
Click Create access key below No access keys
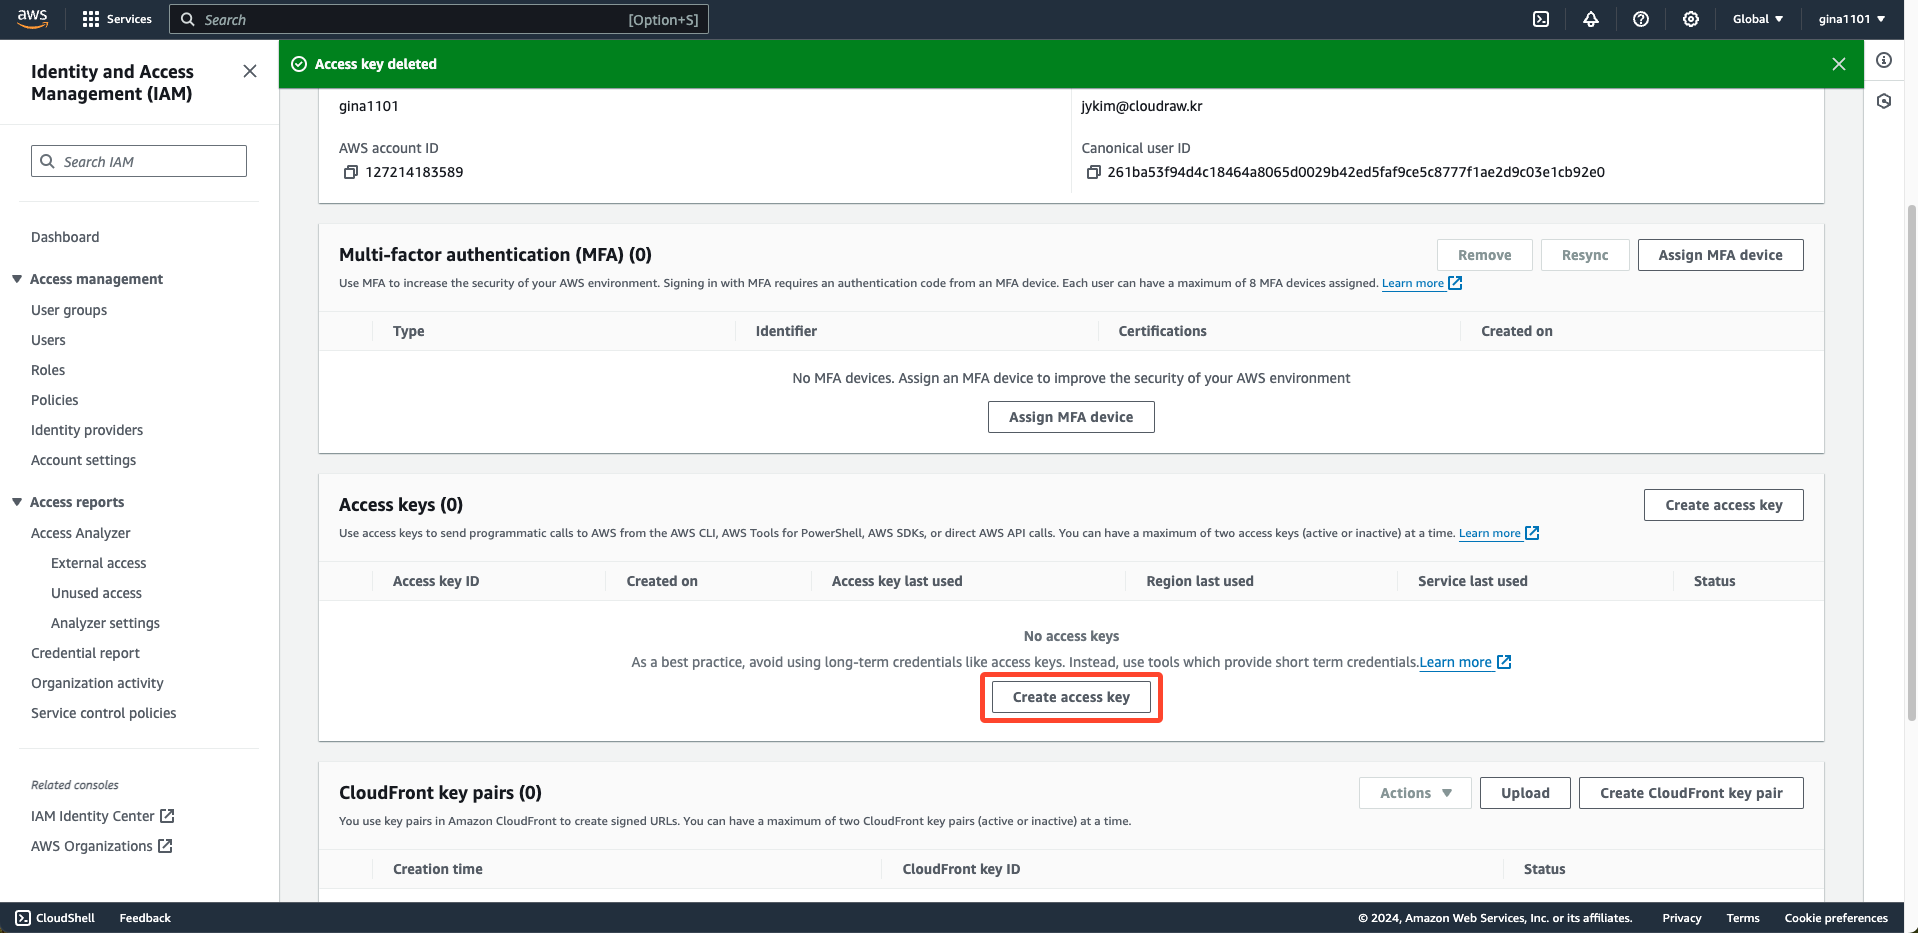pyautogui.click(x=1071, y=697)
